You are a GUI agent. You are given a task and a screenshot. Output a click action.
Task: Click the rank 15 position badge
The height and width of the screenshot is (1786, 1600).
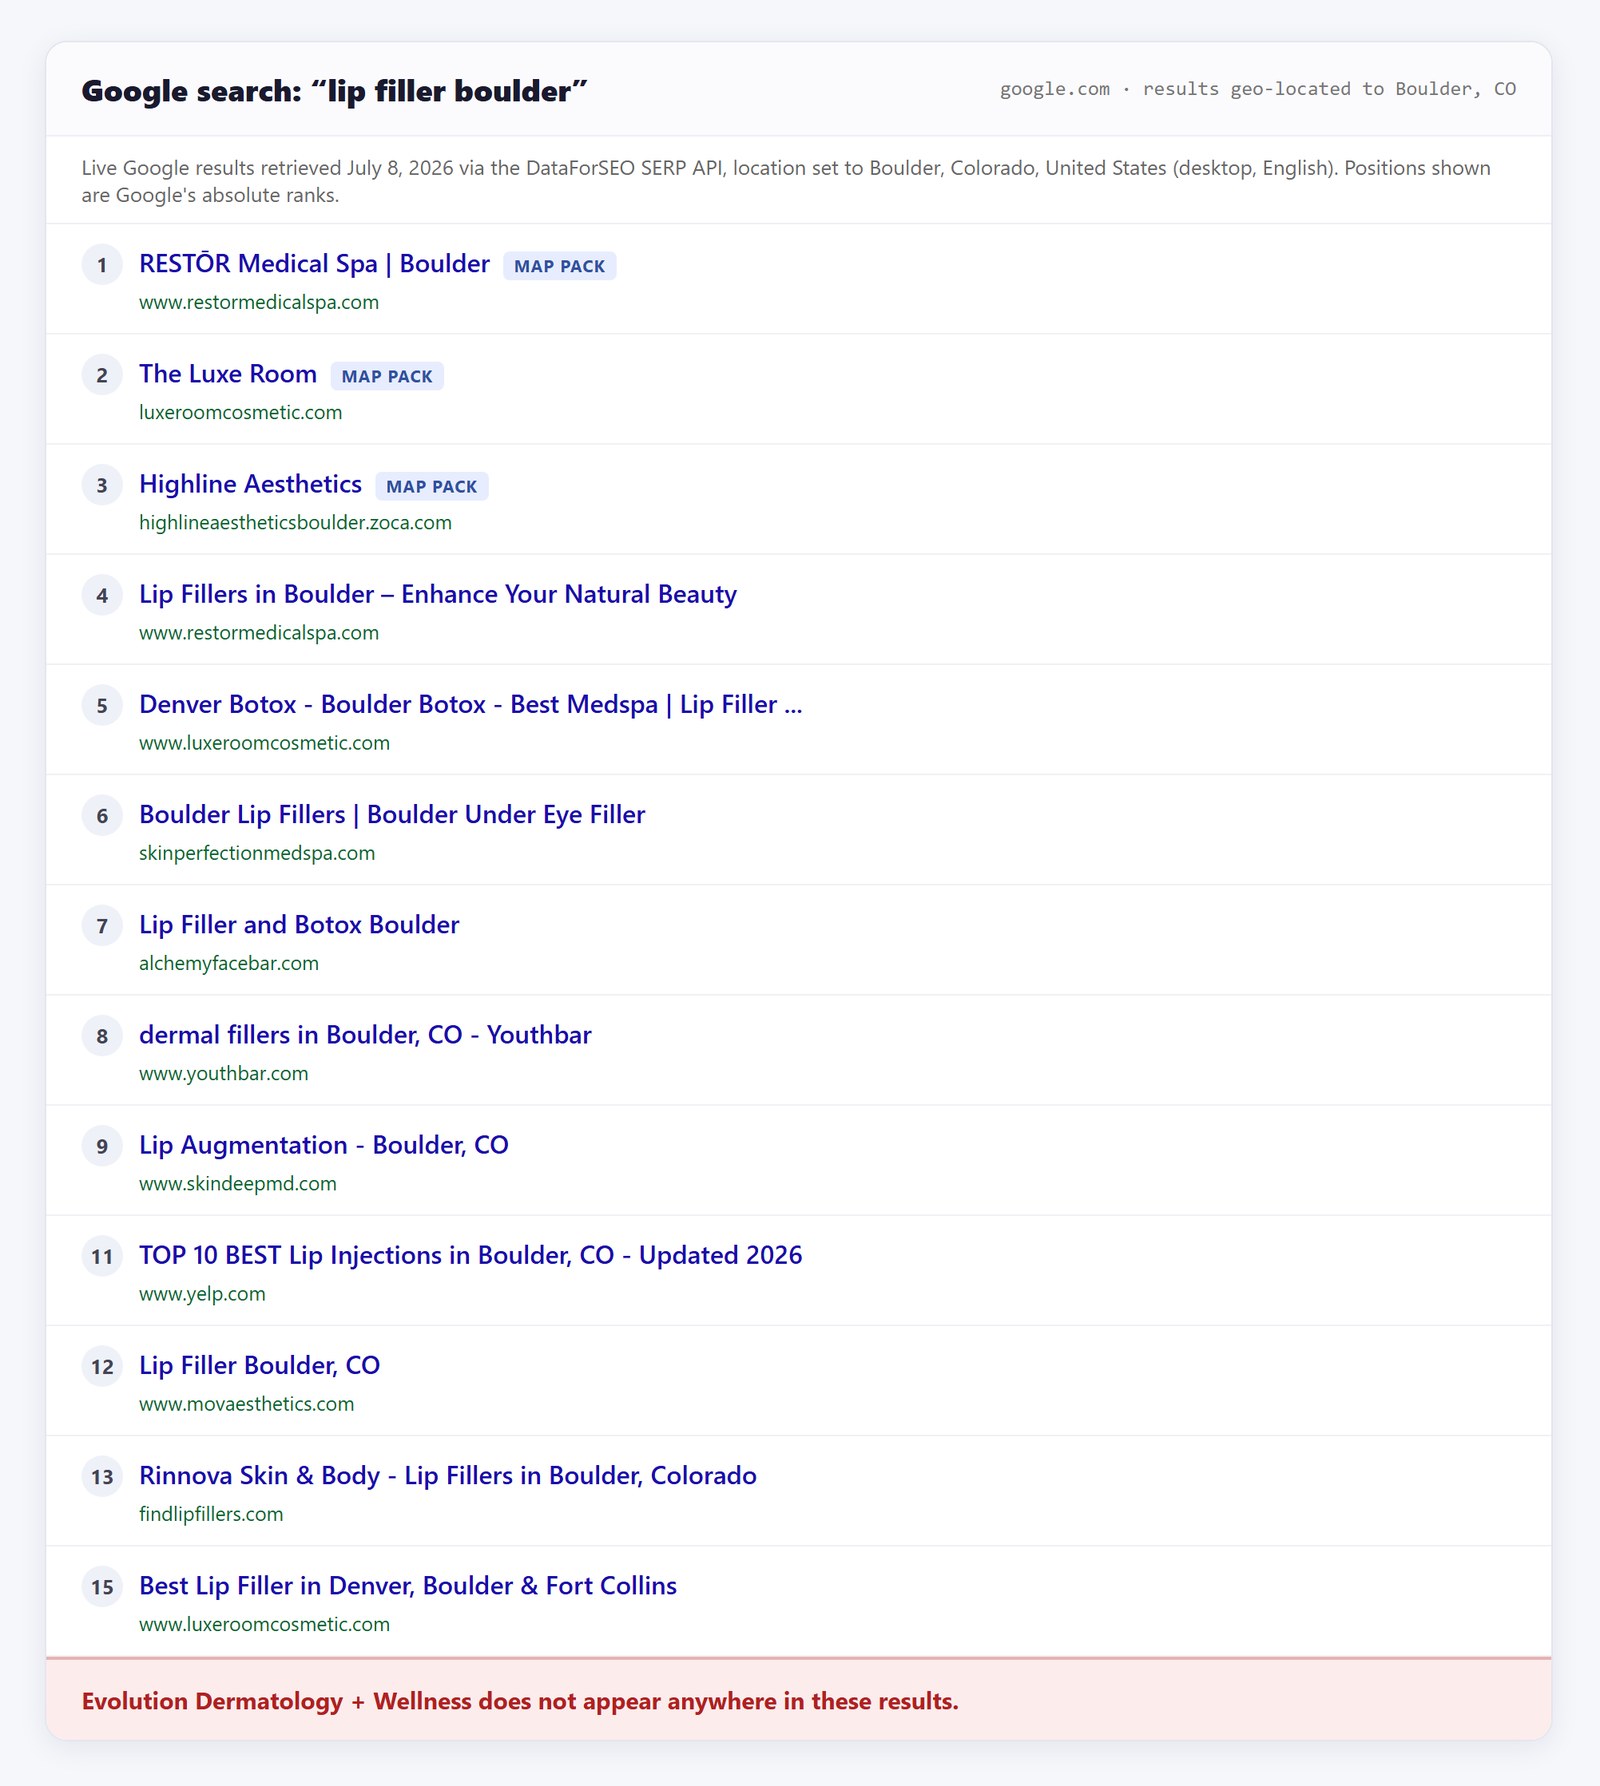tap(102, 1586)
